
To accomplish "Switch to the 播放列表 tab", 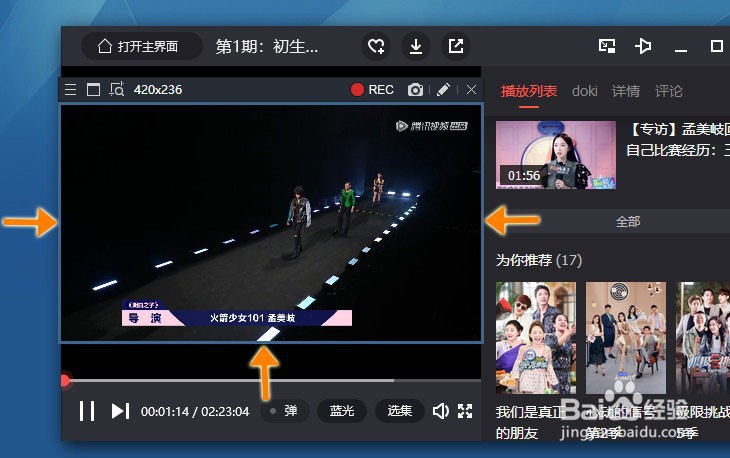I will click(x=529, y=91).
